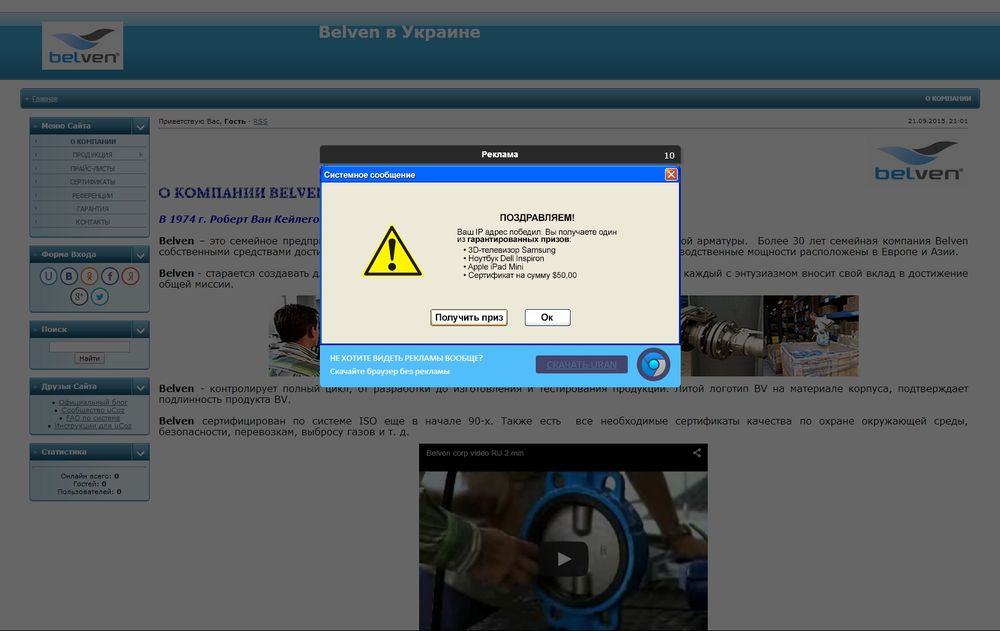Click the Belven corp video RU title
The width and height of the screenshot is (1000, 631).
[x=474, y=453]
